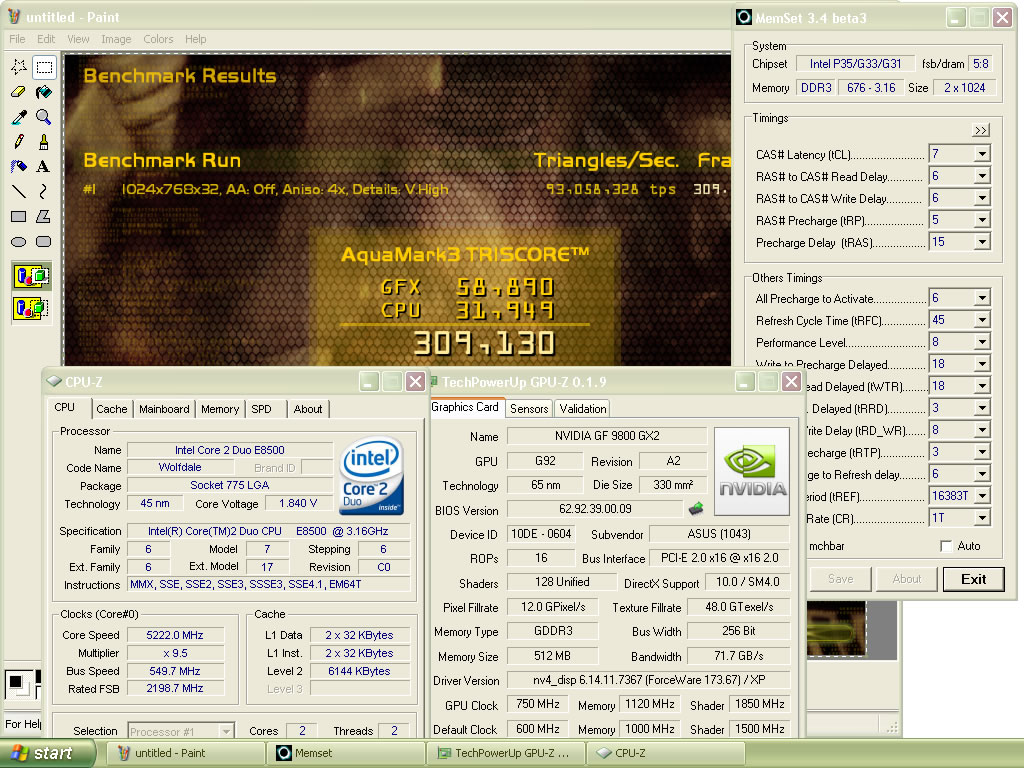1024x768 pixels.
Task: Click the Exit button in MemSet
Action: [x=973, y=579]
